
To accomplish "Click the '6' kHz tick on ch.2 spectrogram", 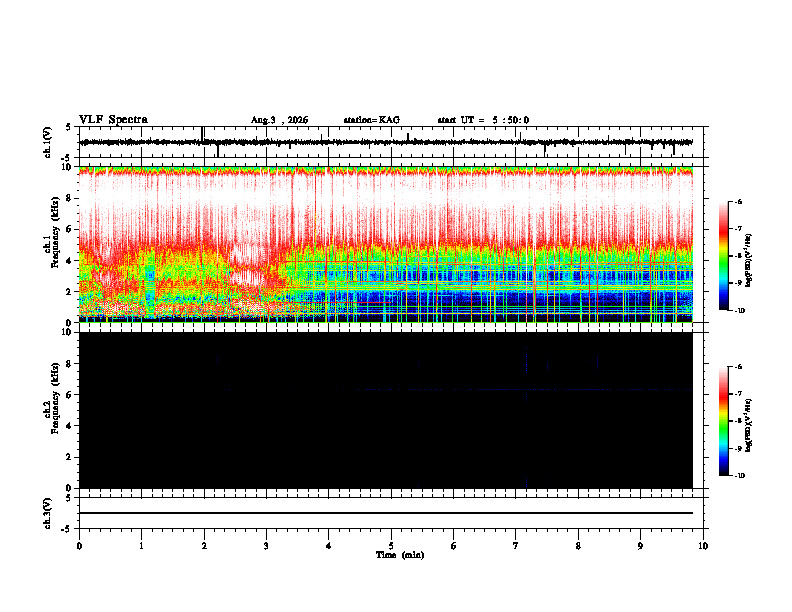I will tap(70, 395).
